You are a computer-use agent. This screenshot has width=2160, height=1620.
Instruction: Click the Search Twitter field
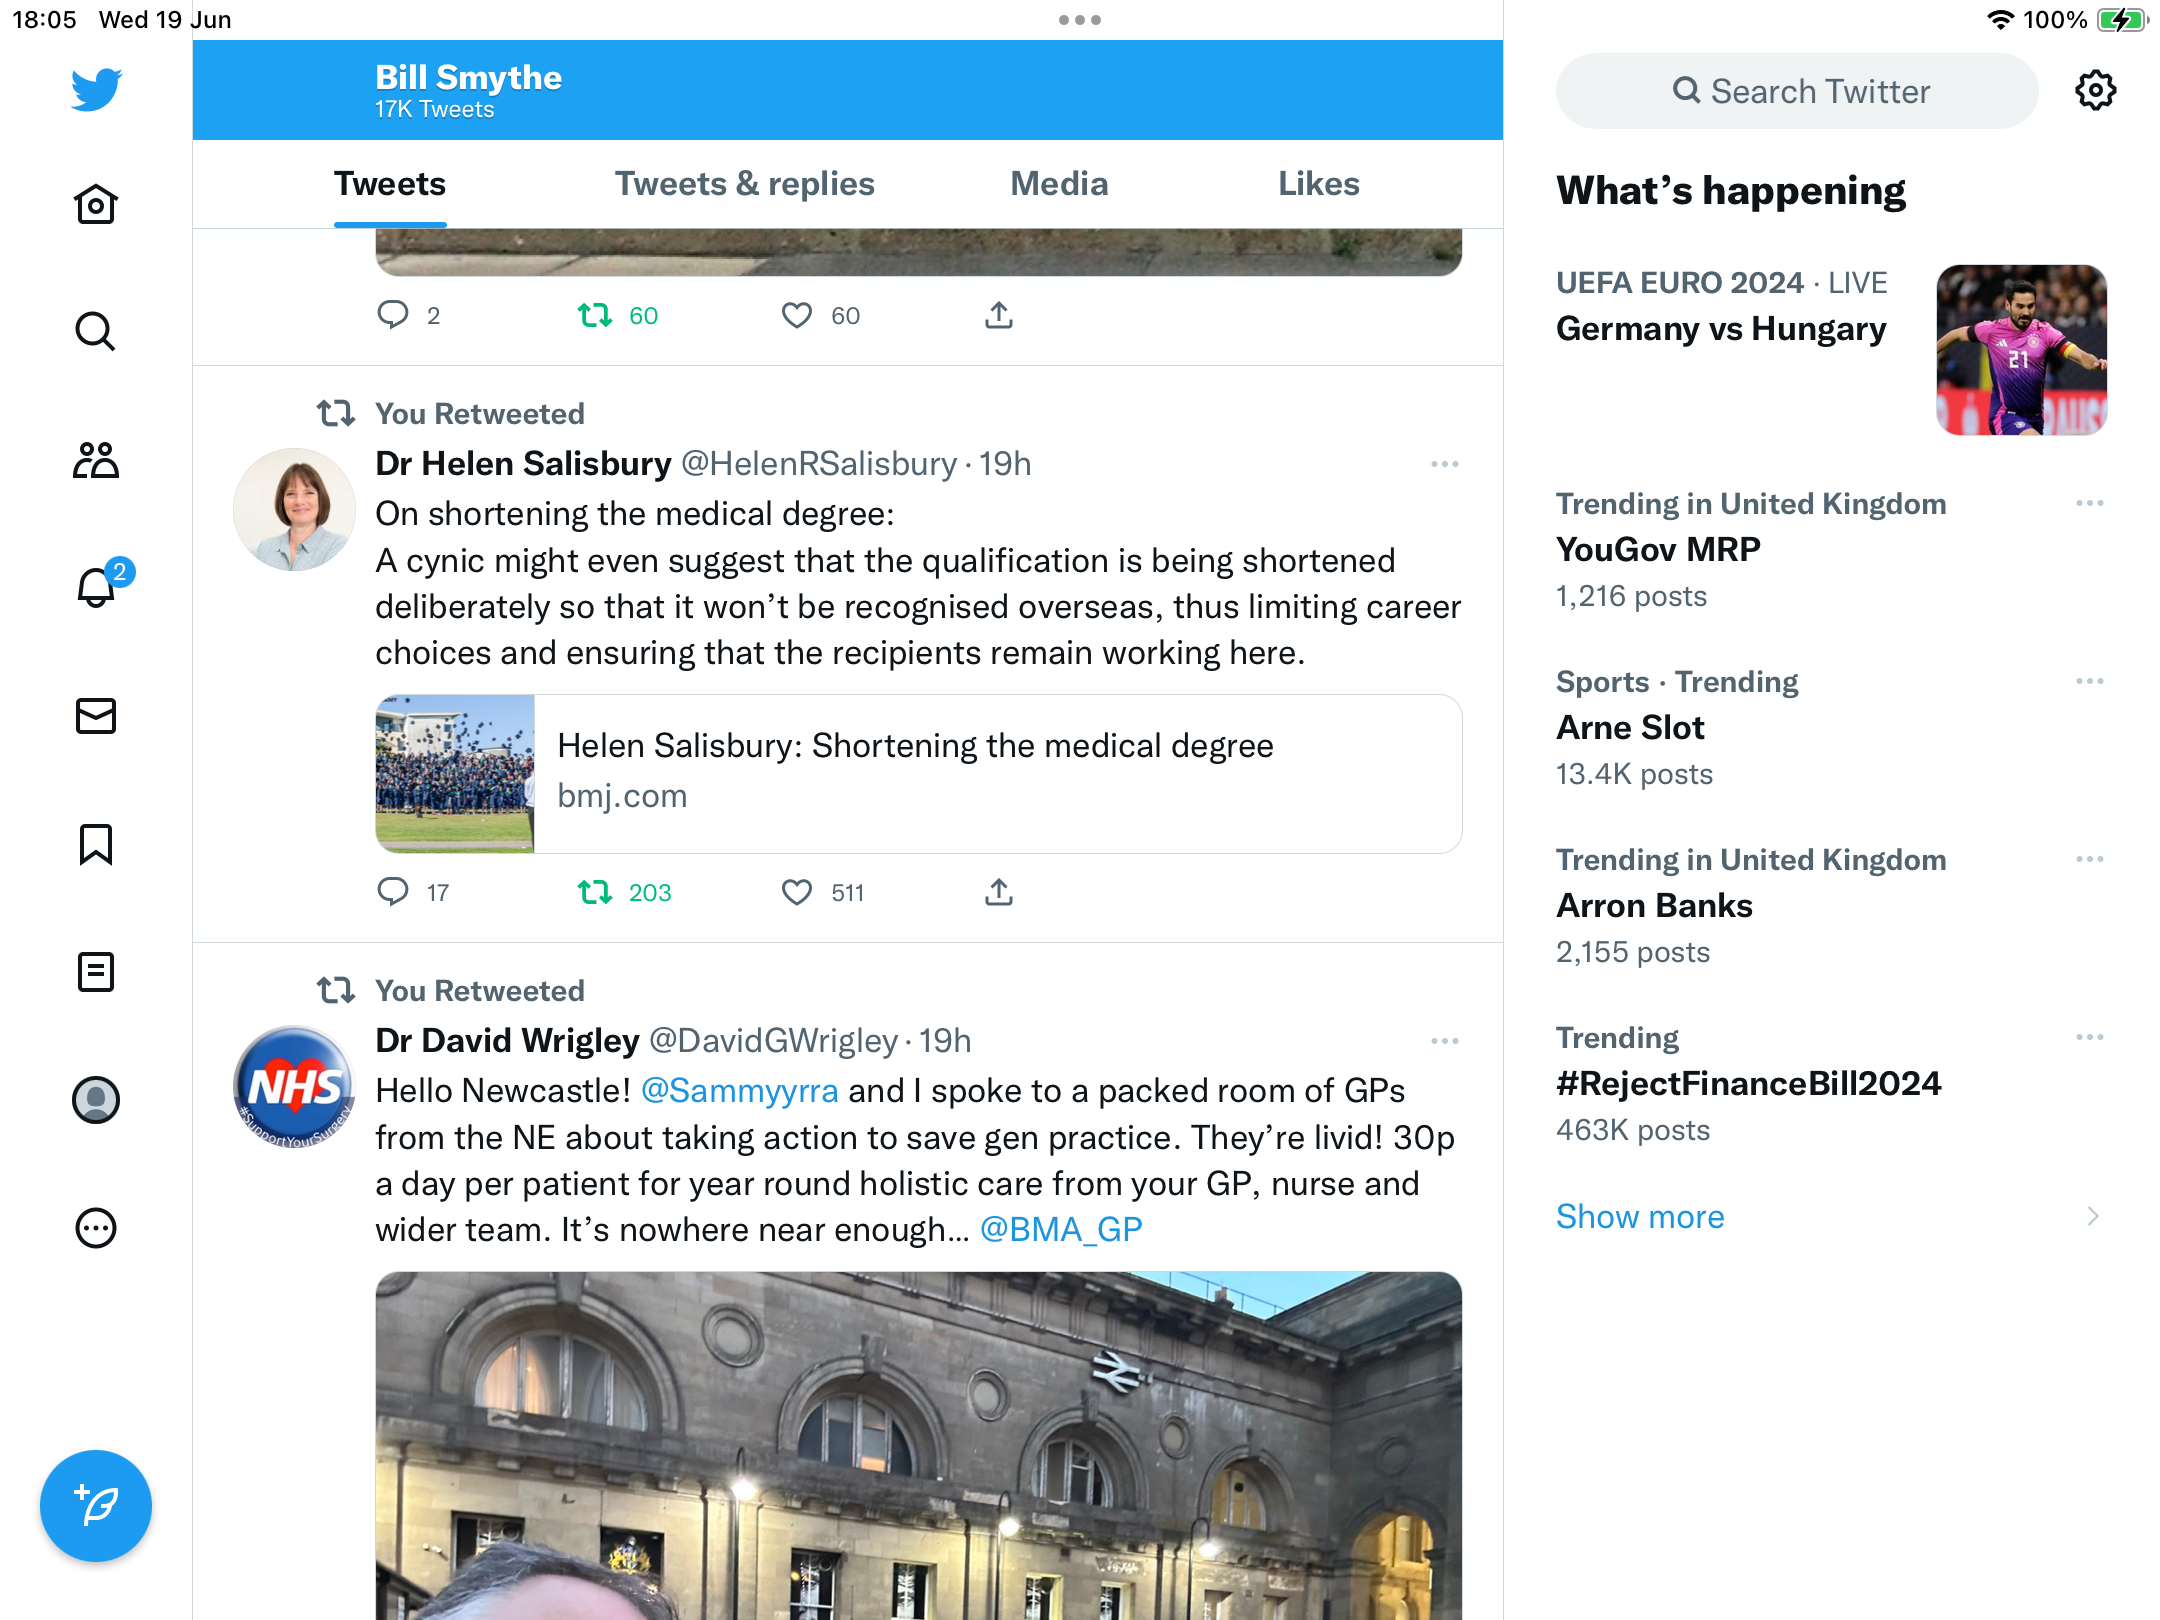[x=1797, y=91]
